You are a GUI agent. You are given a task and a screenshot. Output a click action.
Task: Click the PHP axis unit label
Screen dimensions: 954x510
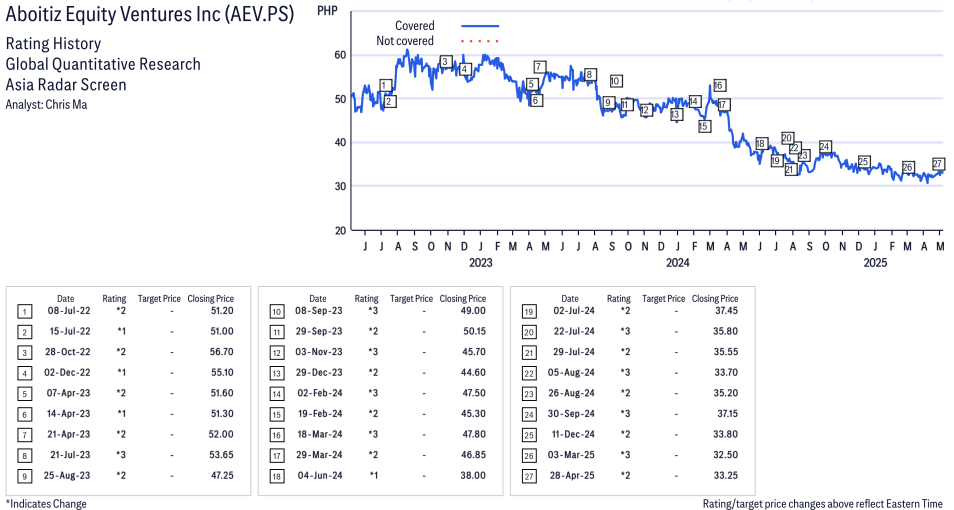pyautogui.click(x=327, y=10)
